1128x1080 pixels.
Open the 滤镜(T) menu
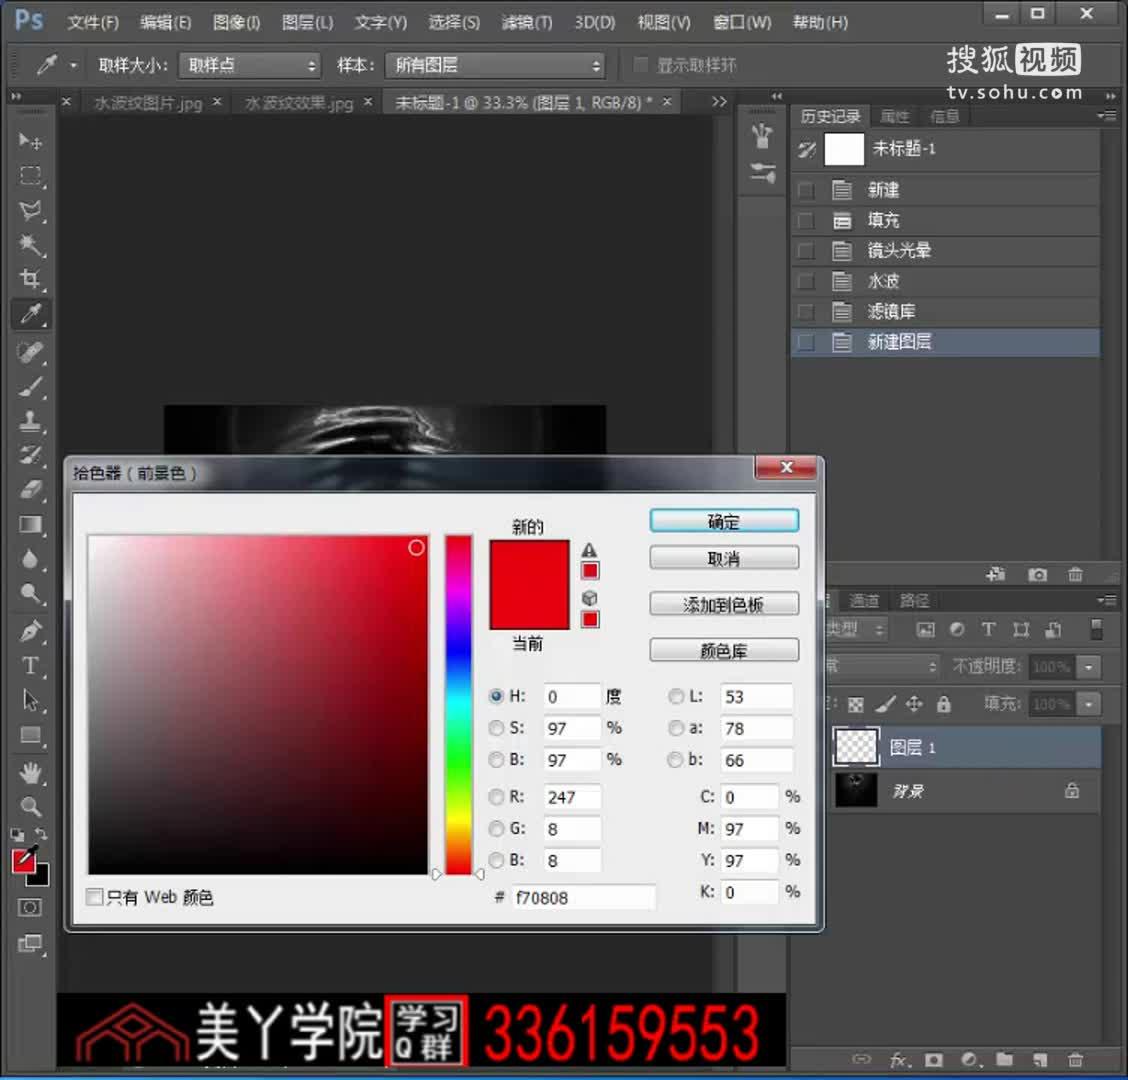pos(525,22)
